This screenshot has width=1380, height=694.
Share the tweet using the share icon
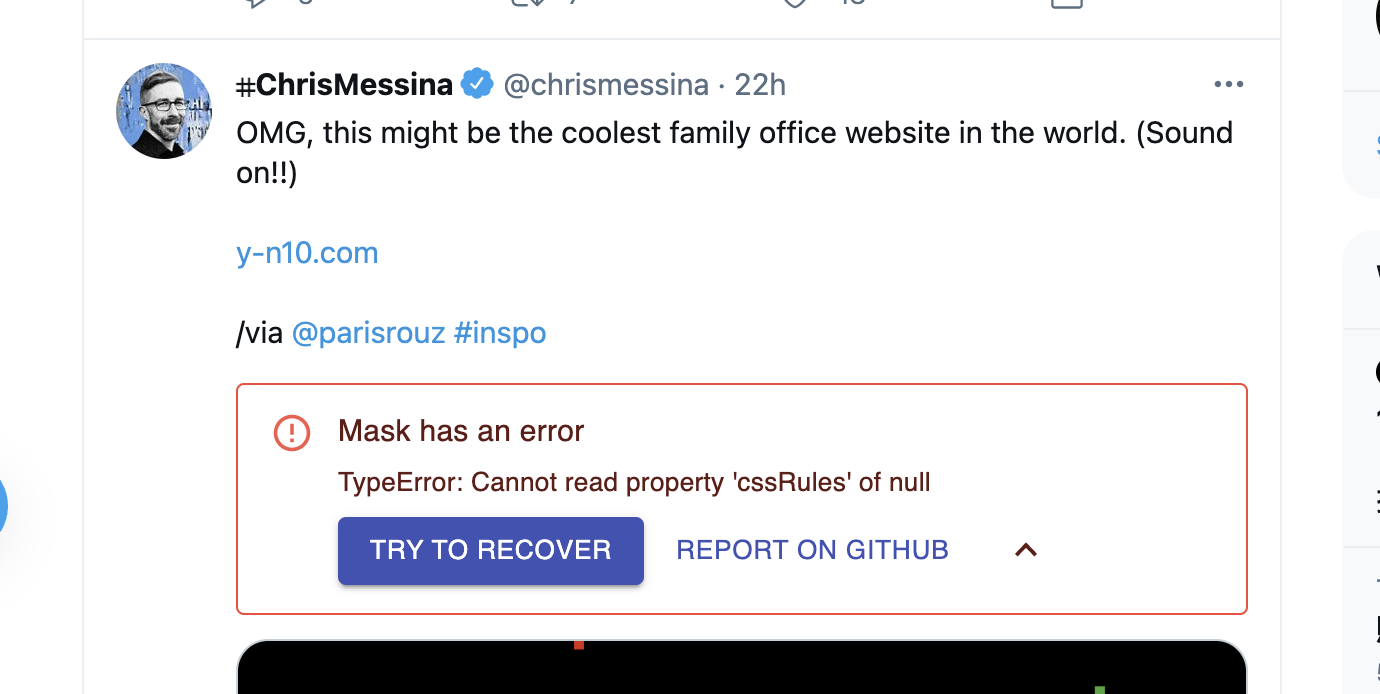click(1066, 5)
